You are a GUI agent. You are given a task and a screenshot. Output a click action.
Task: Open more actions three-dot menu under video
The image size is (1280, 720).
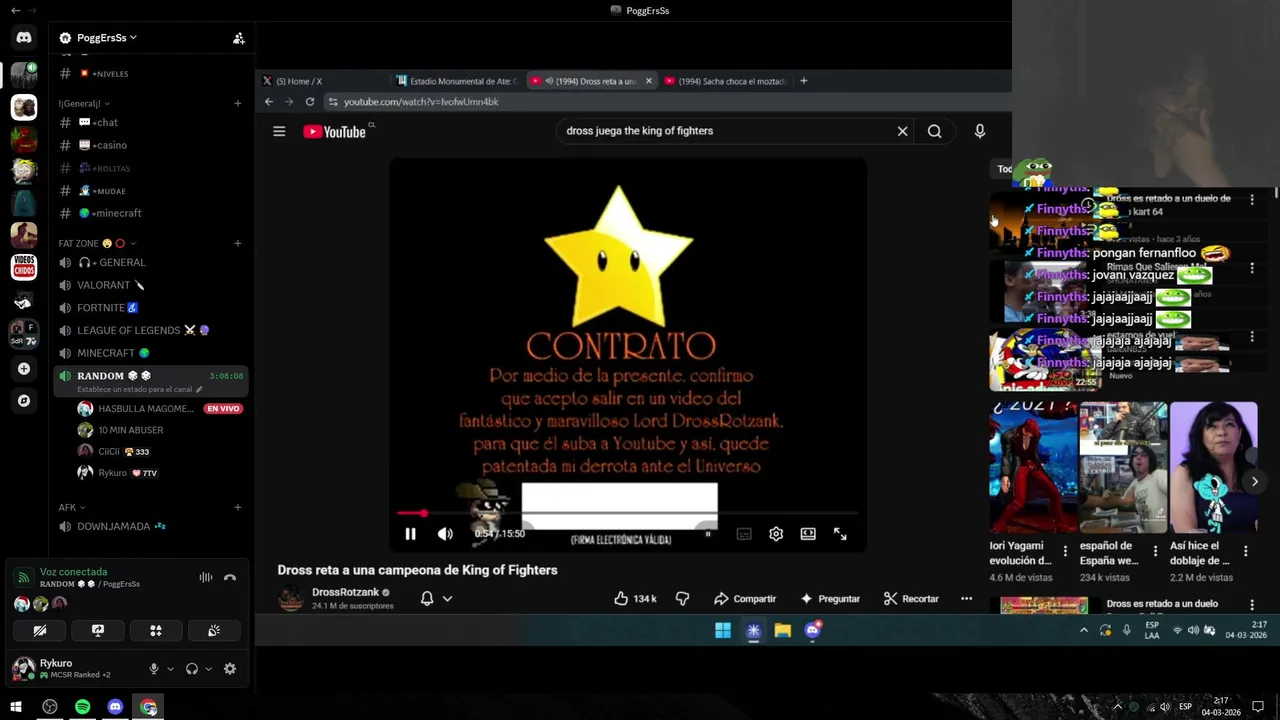tap(966, 598)
